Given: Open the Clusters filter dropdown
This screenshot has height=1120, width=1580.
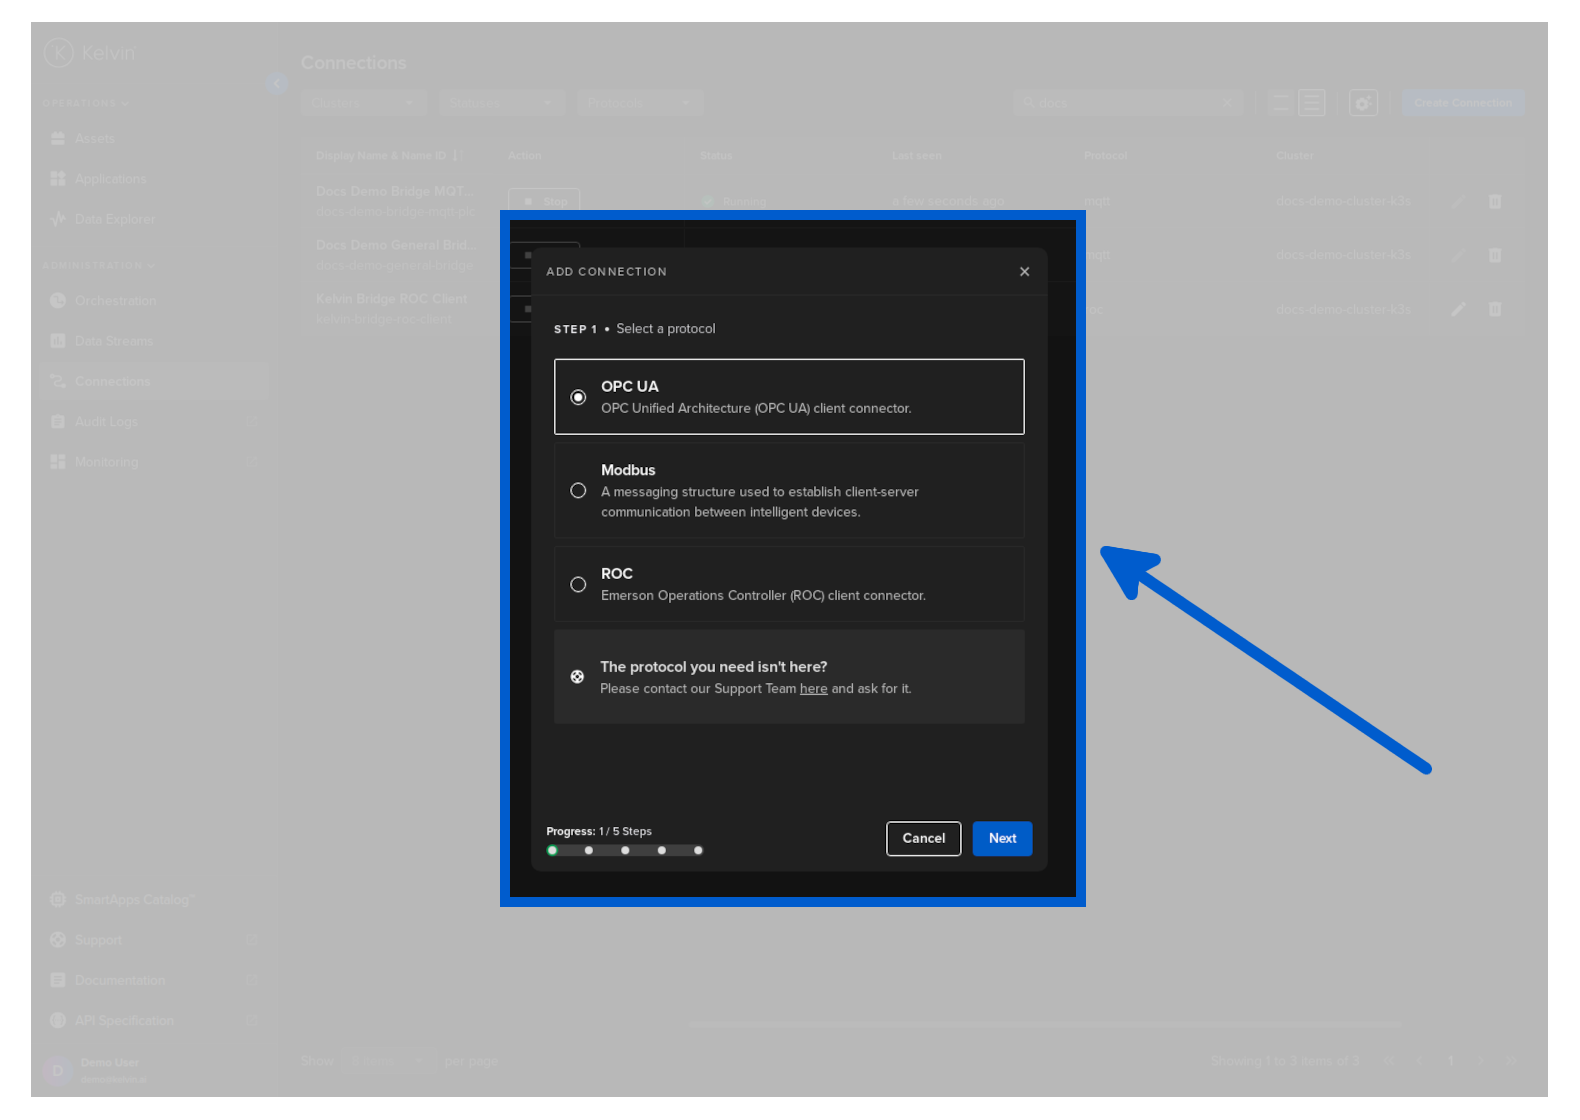Looking at the screenshot, I should coord(363,103).
